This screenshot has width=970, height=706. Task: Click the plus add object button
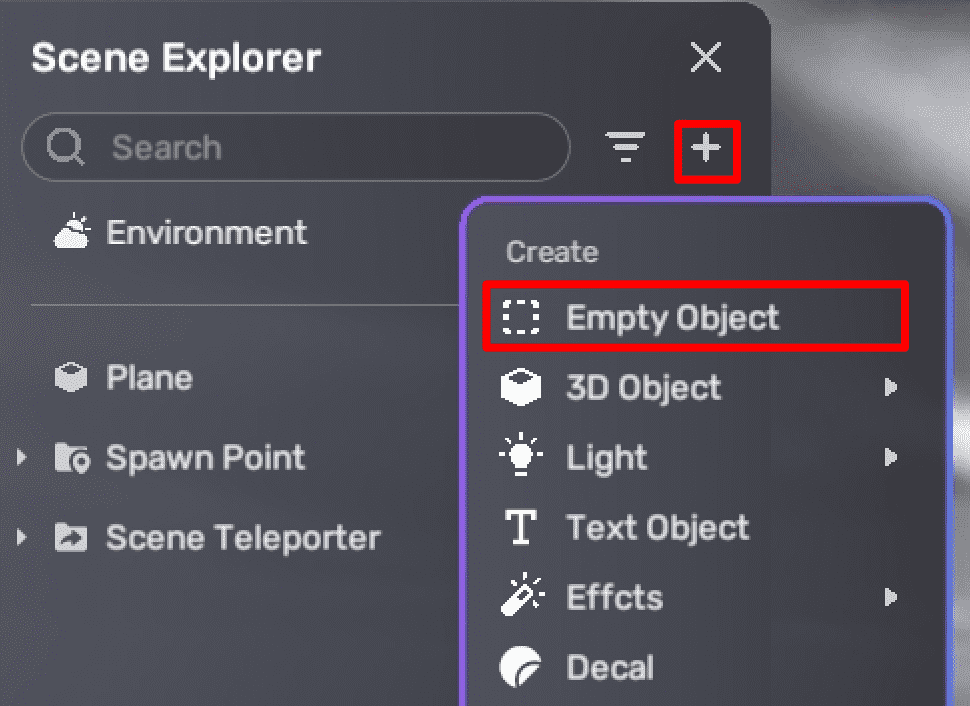[707, 149]
